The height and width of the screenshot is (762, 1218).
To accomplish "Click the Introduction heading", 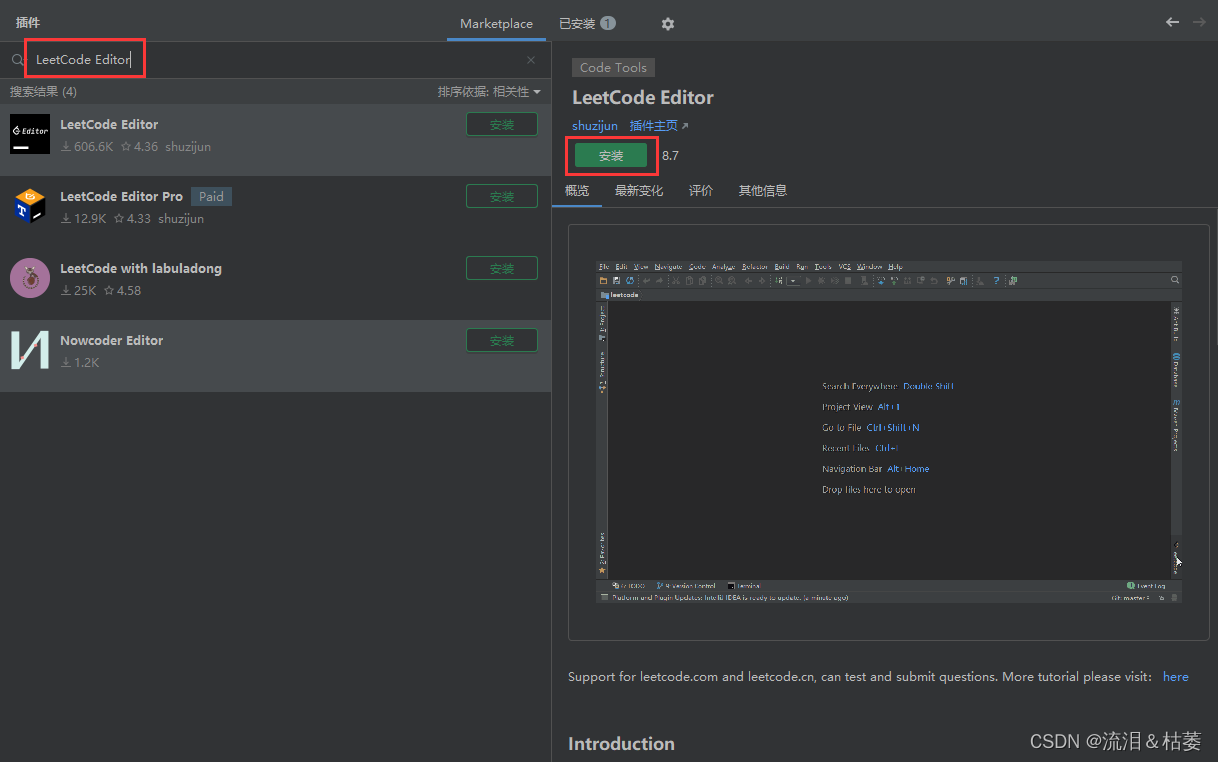I will 621,743.
